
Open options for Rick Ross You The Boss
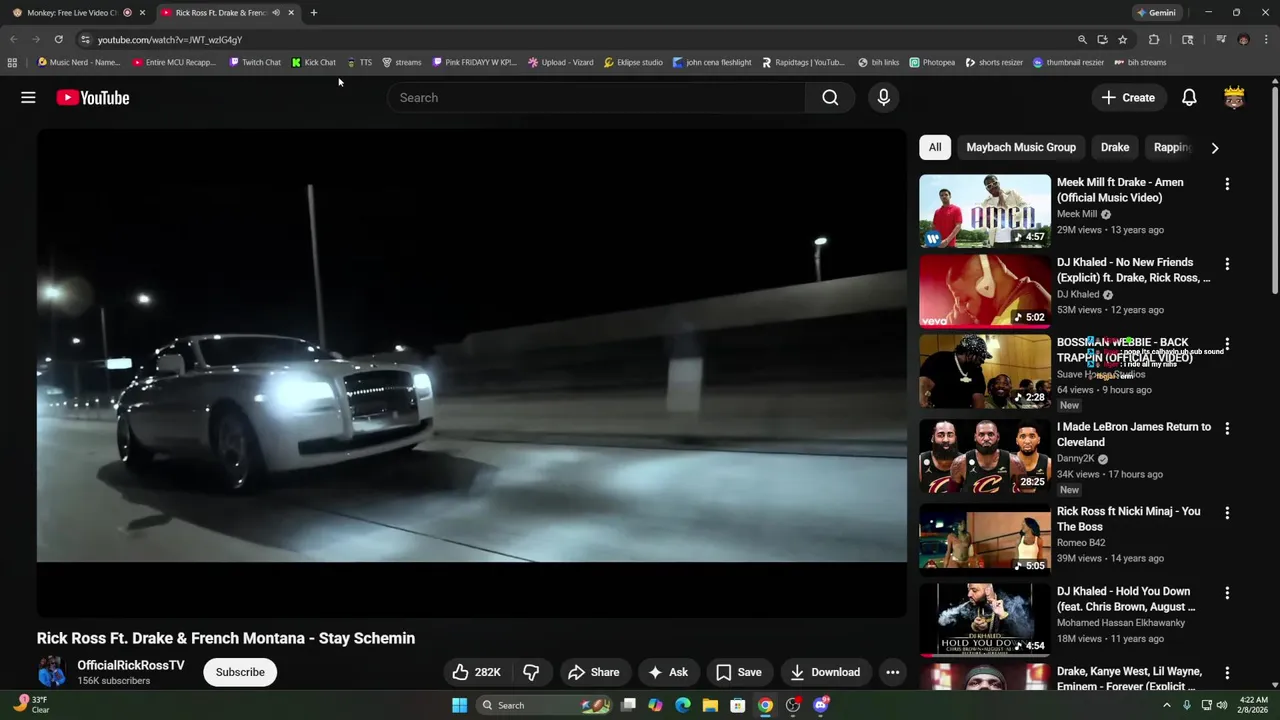[1227, 513]
